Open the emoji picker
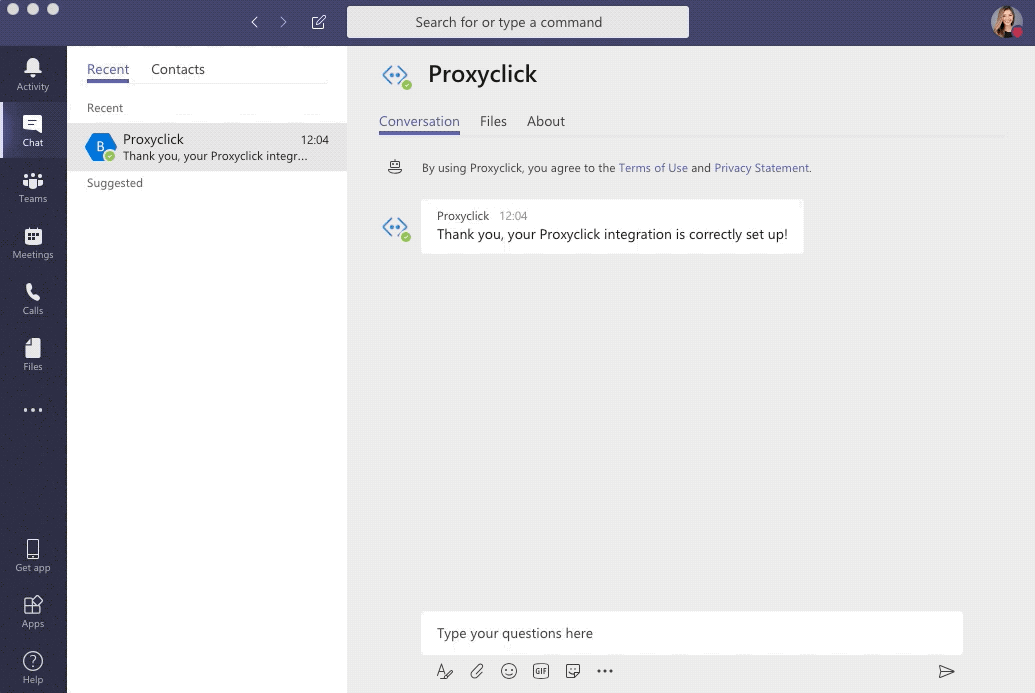This screenshot has height=693, width=1035. (509, 671)
